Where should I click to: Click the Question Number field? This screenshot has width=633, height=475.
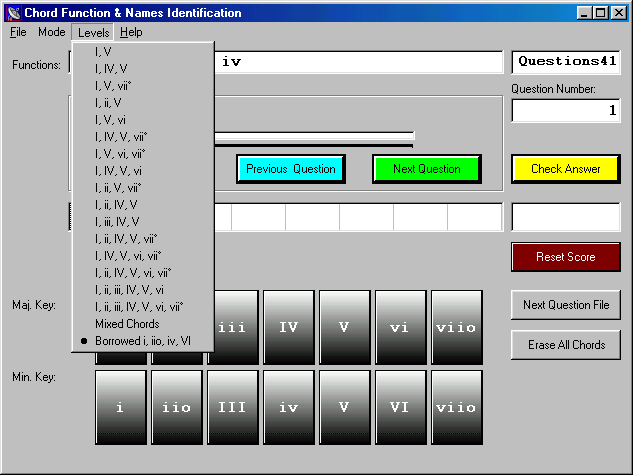pyautogui.click(x=566, y=110)
